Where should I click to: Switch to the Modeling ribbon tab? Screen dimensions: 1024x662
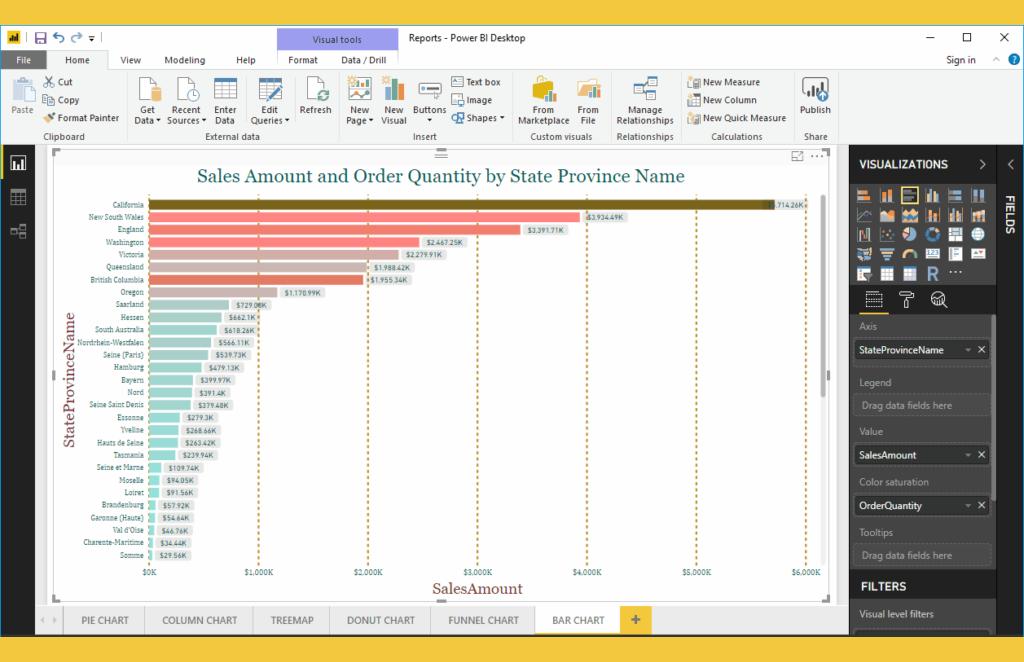tap(184, 60)
